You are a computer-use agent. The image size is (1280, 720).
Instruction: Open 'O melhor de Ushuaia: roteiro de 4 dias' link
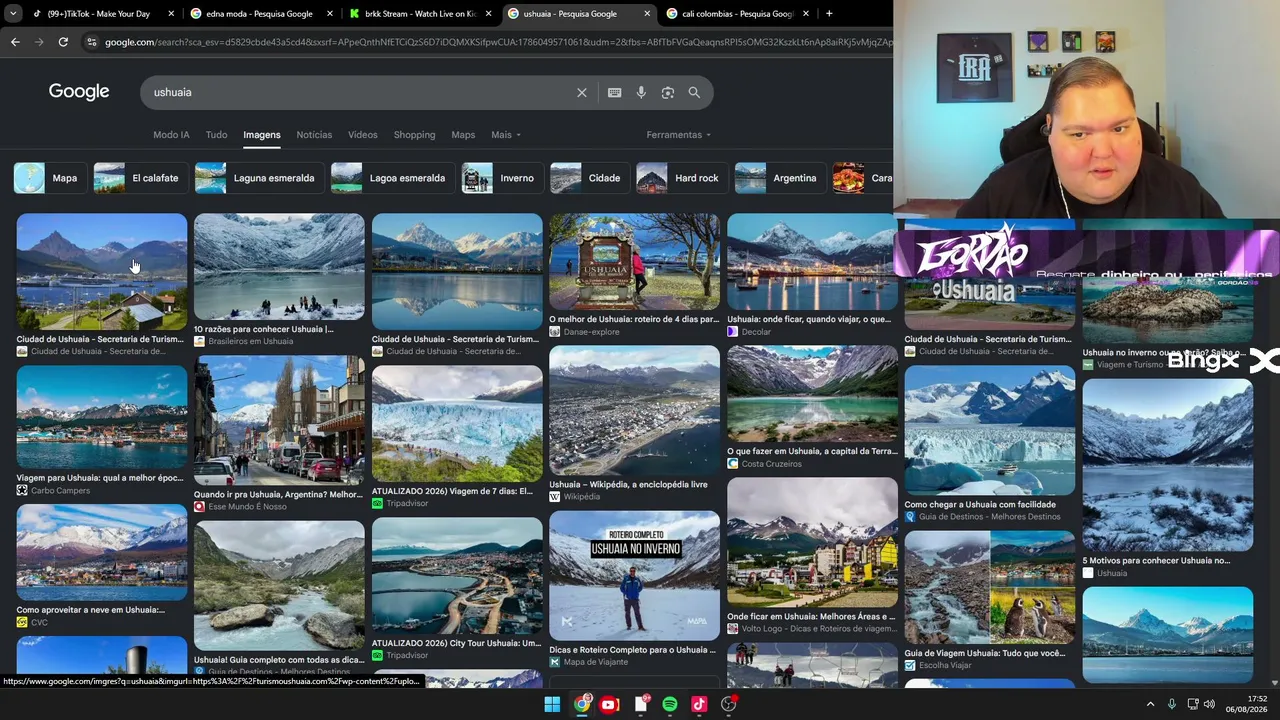click(x=634, y=319)
